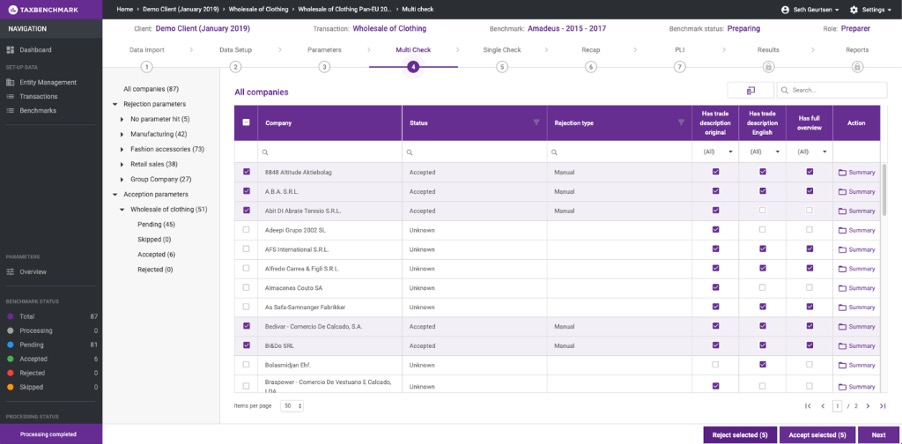Expand the Retail sales (38) node
The width and height of the screenshot is (902, 444).
(122, 164)
